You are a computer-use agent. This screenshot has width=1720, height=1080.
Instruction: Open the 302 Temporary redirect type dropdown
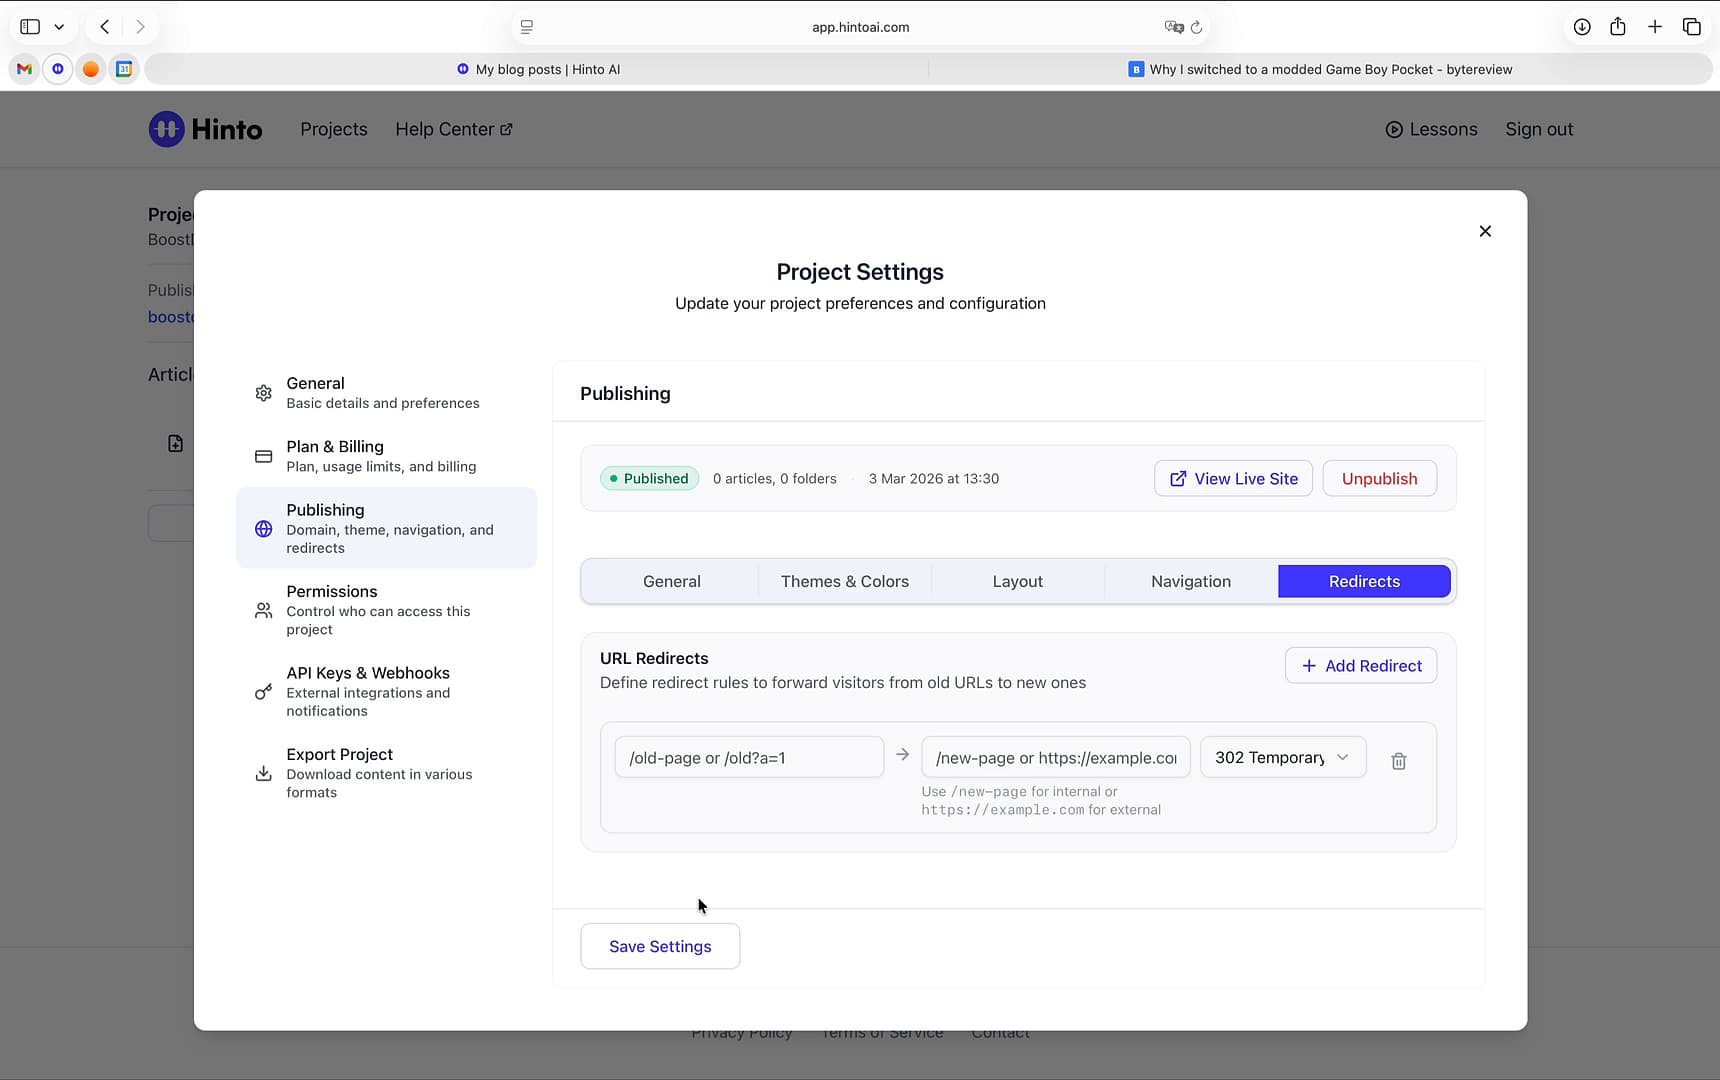click(x=1283, y=757)
